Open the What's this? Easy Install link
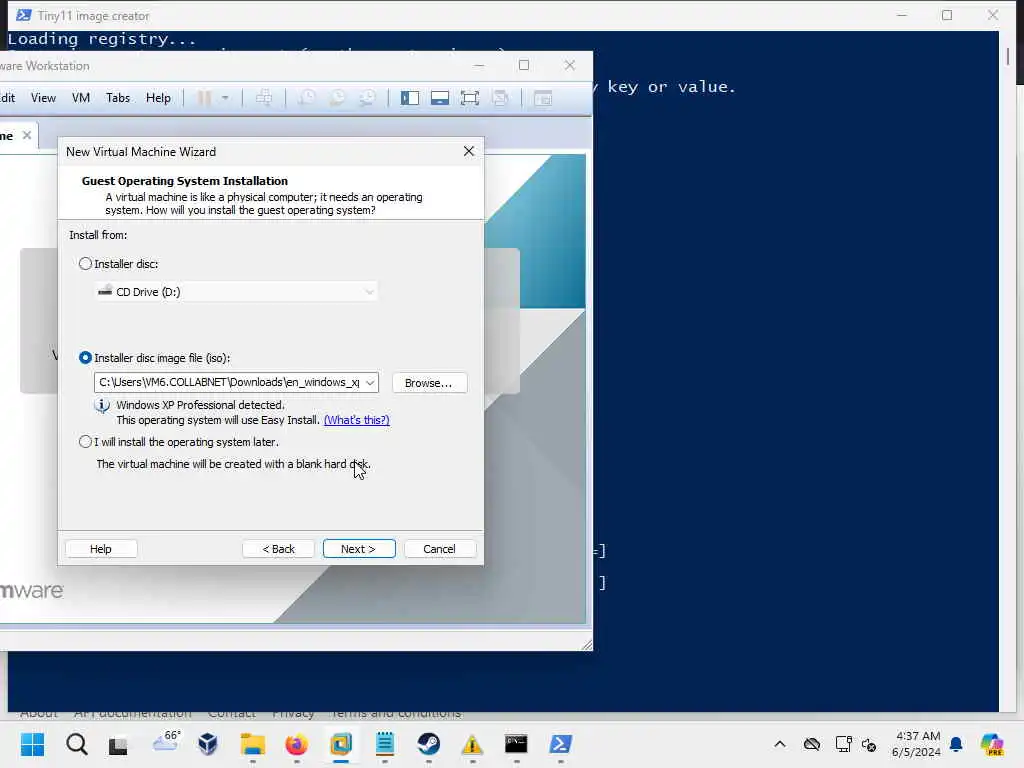The image size is (1024, 768). point(357,420)
